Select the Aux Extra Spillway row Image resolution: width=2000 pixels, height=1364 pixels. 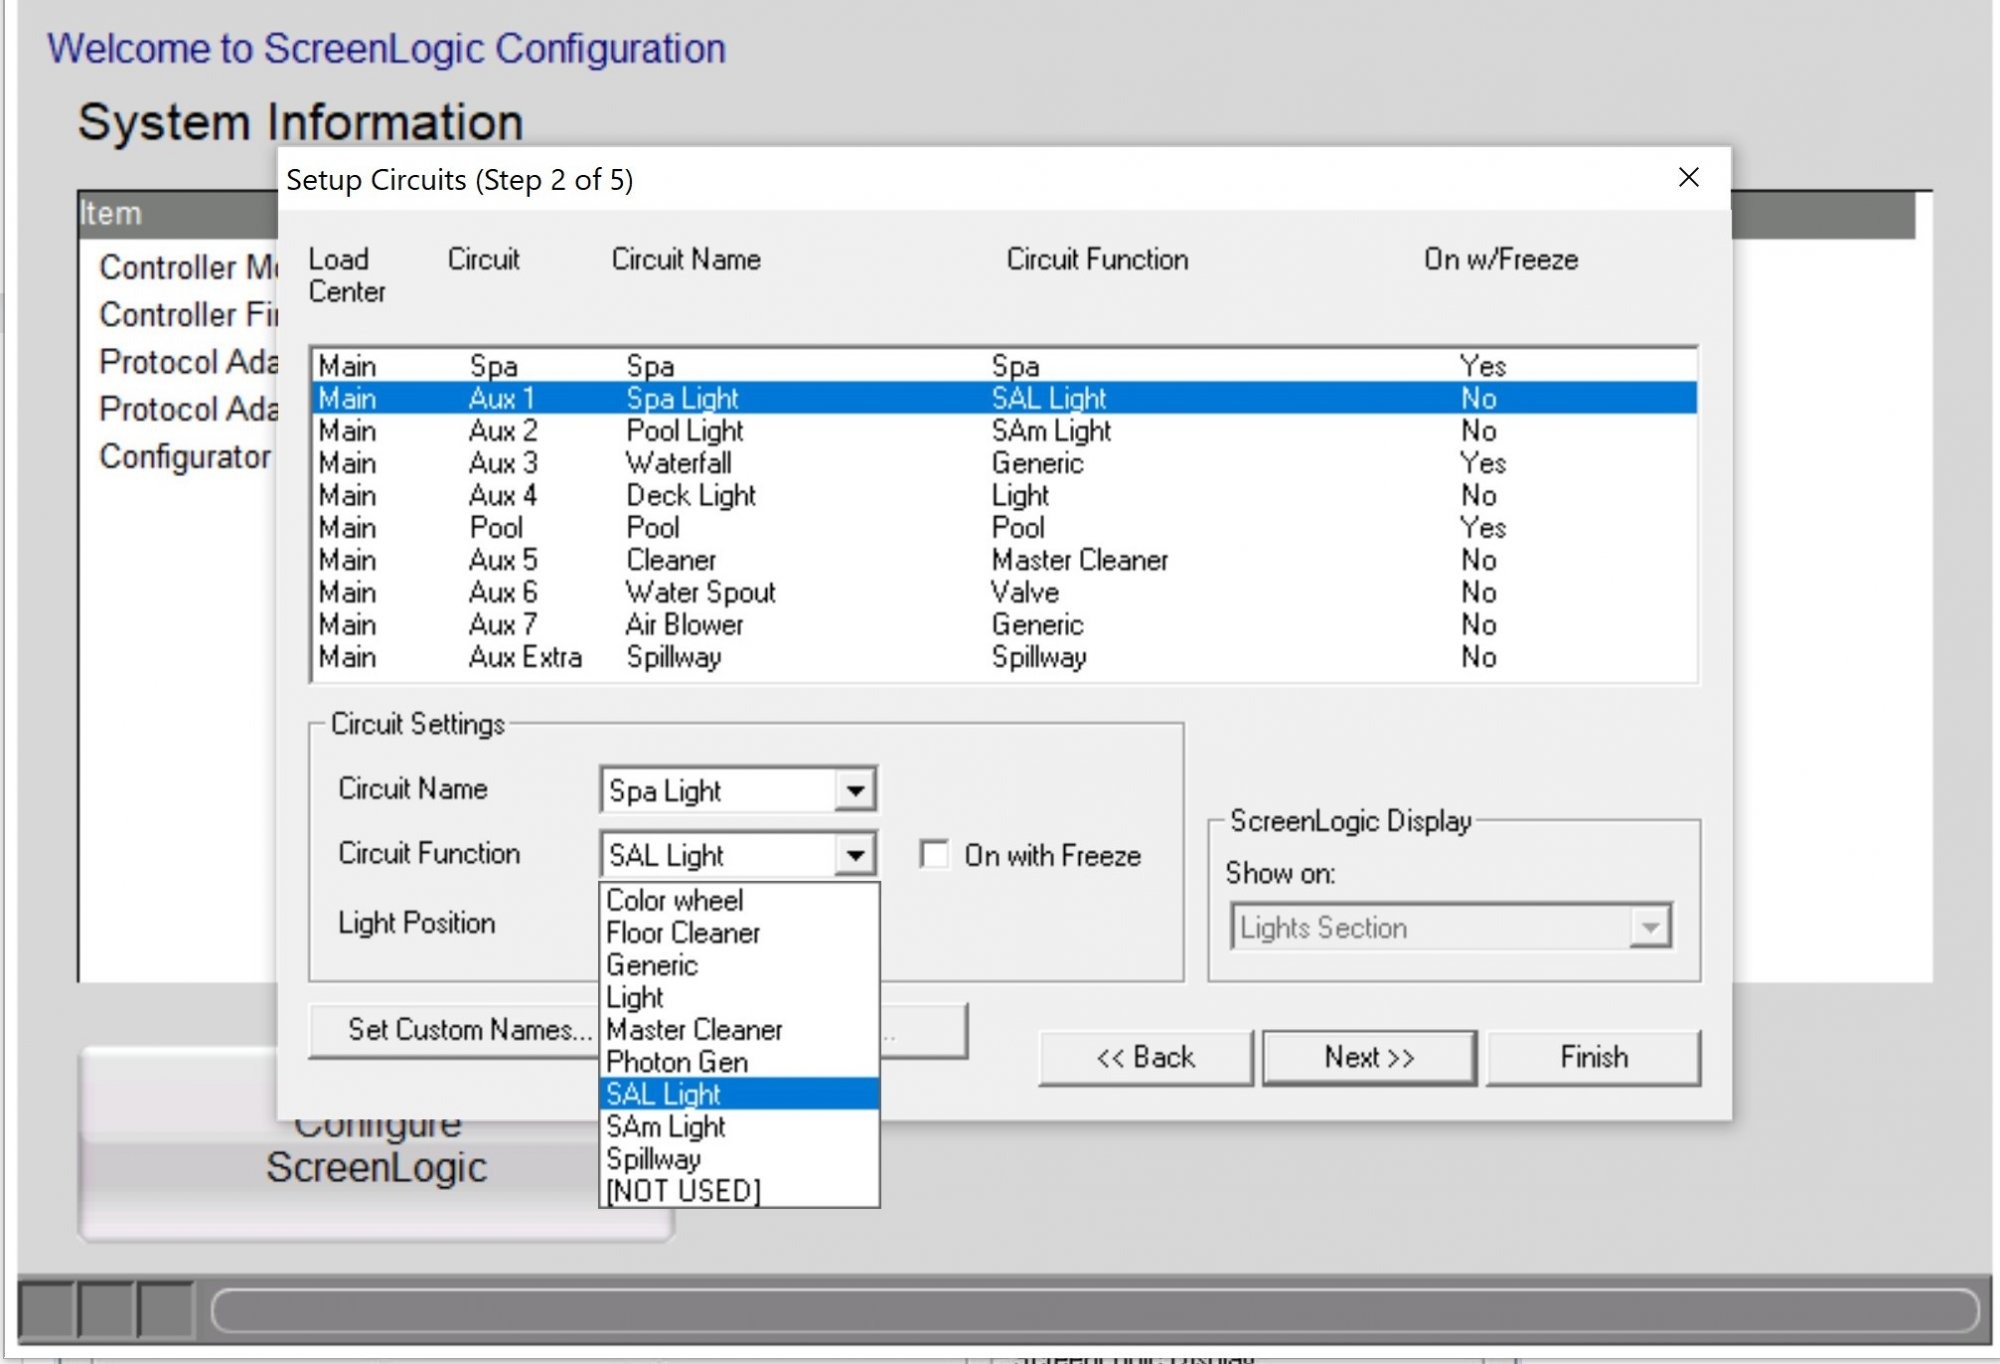pyautogui.click(x=1005, y=657)
